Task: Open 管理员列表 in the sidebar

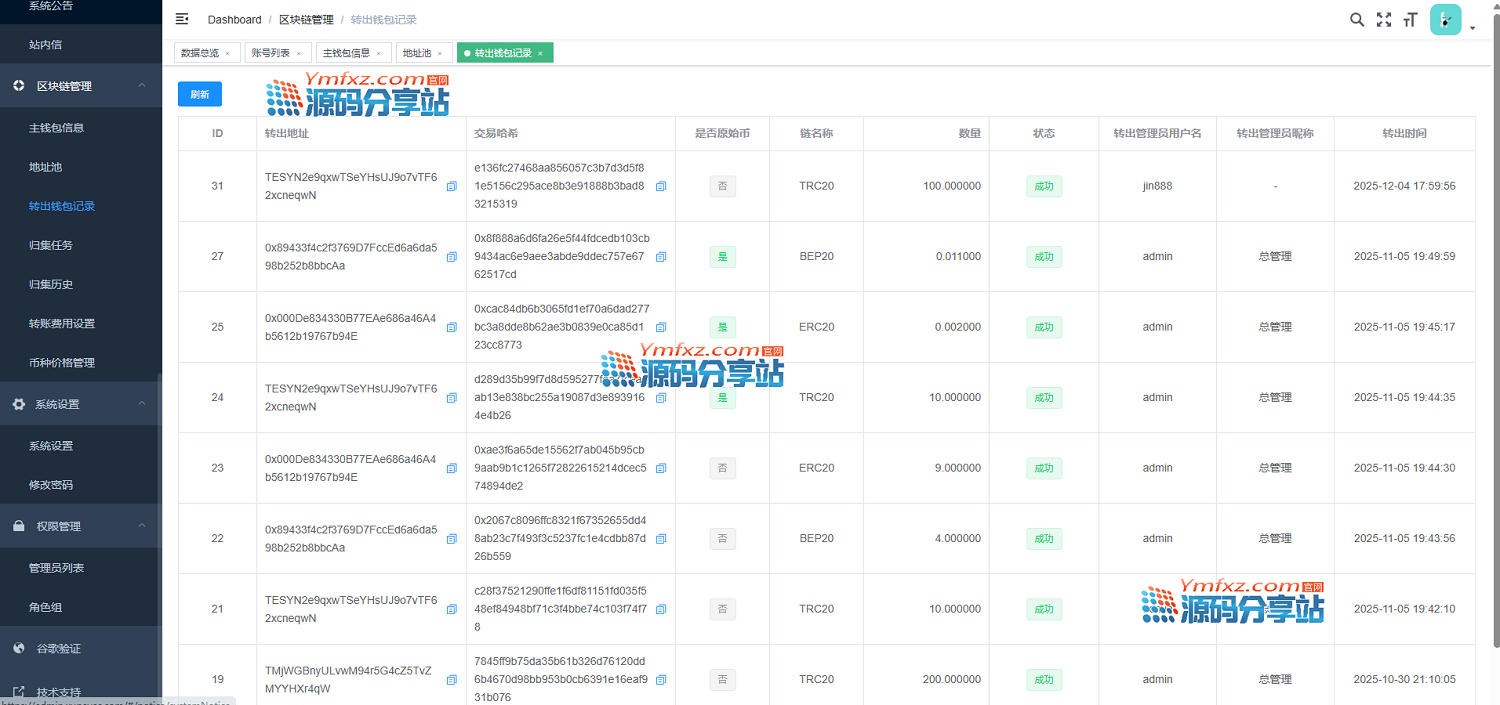Action: click(x=56, y=568)
